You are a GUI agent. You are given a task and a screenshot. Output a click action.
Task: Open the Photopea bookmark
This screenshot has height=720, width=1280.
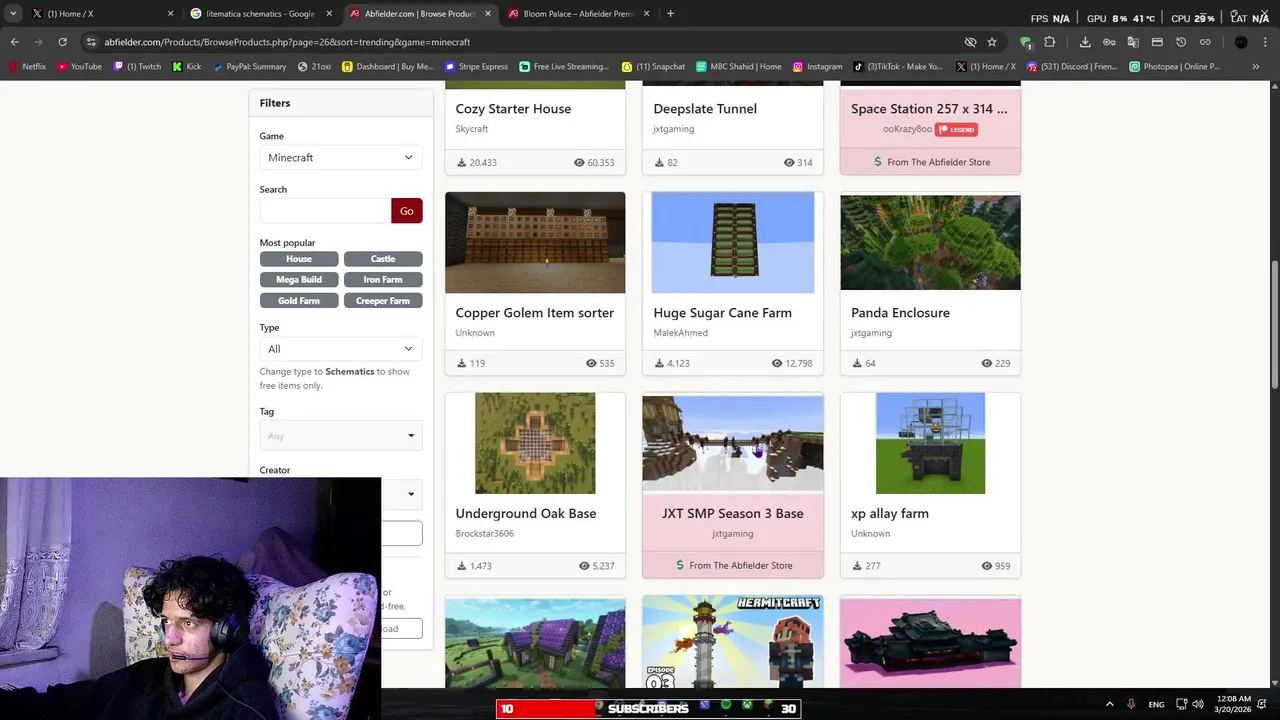pyautogui.click(x=1175, y=66)
